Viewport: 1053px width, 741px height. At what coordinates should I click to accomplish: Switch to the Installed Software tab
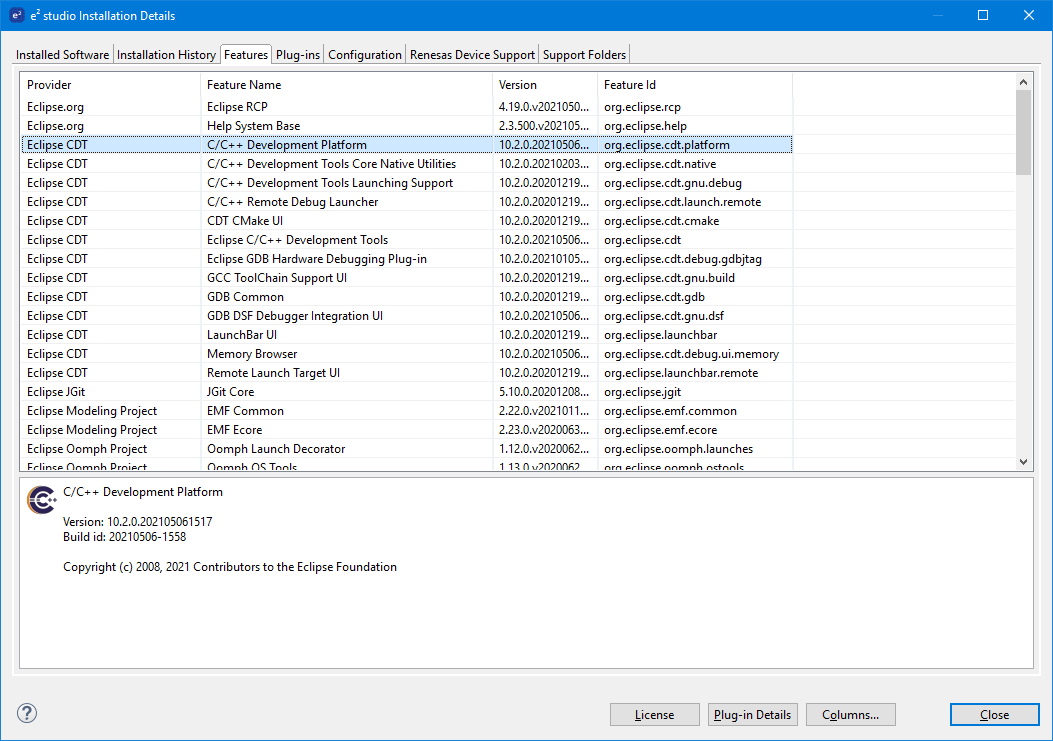click(62, 54)
